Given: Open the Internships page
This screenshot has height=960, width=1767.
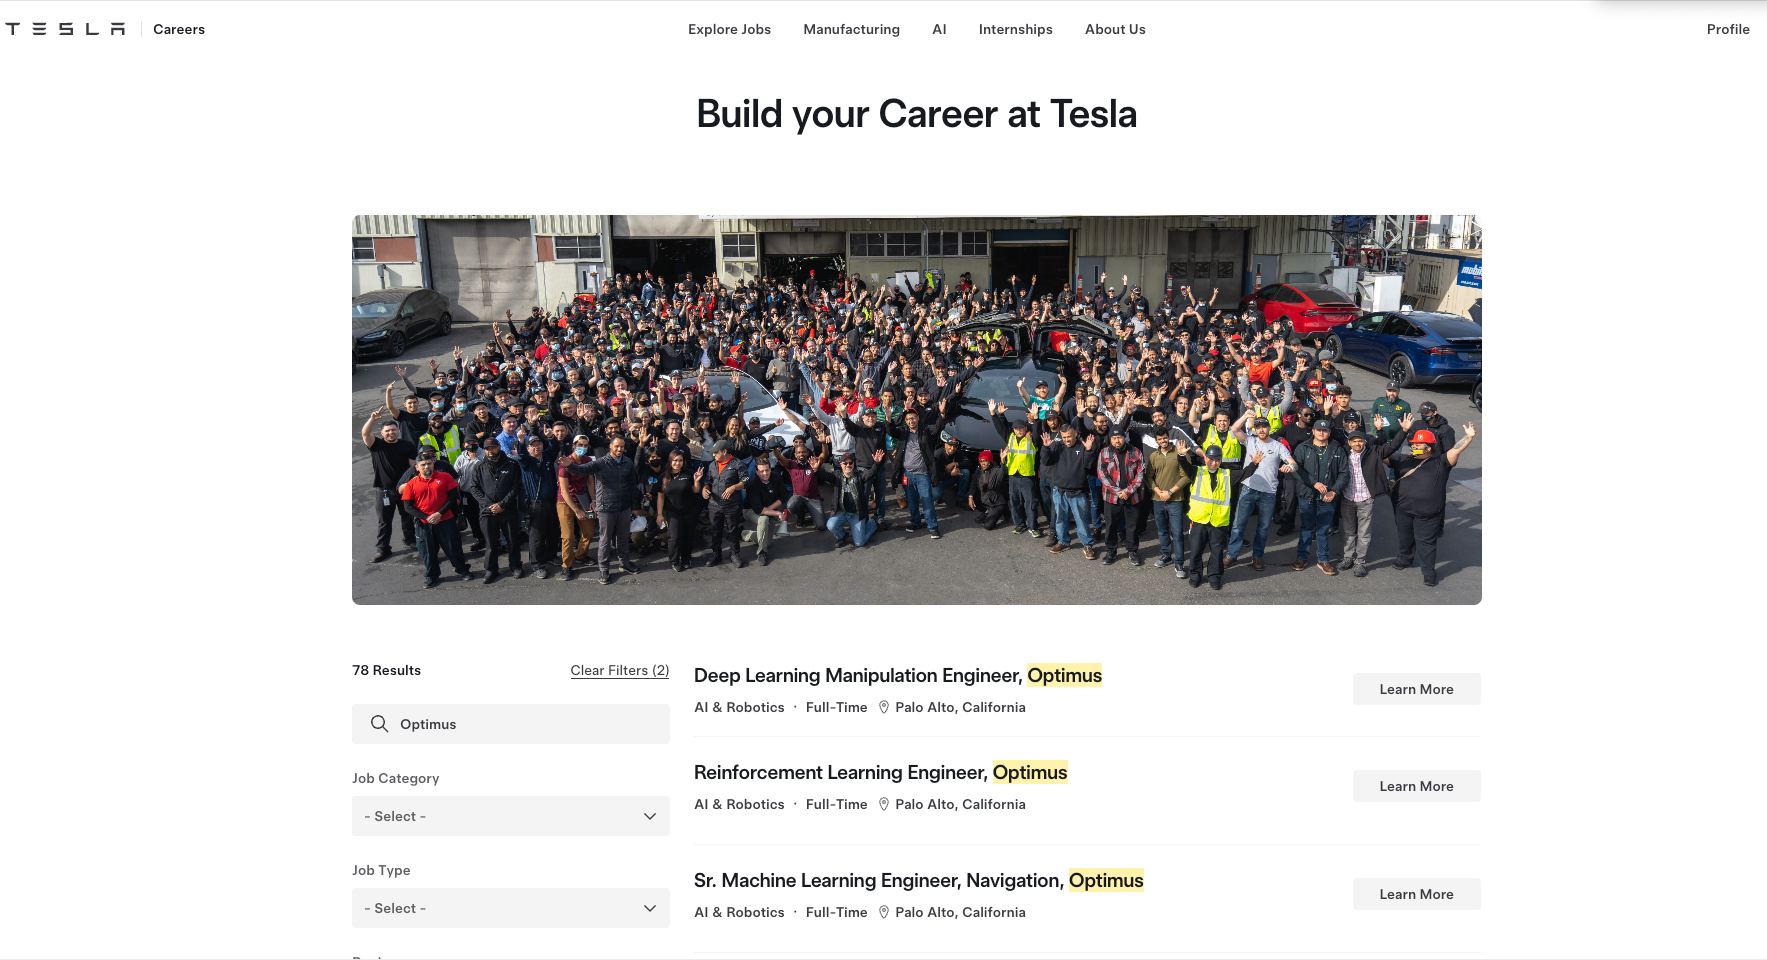Looking at the screenshot, I should [1015, 29].
